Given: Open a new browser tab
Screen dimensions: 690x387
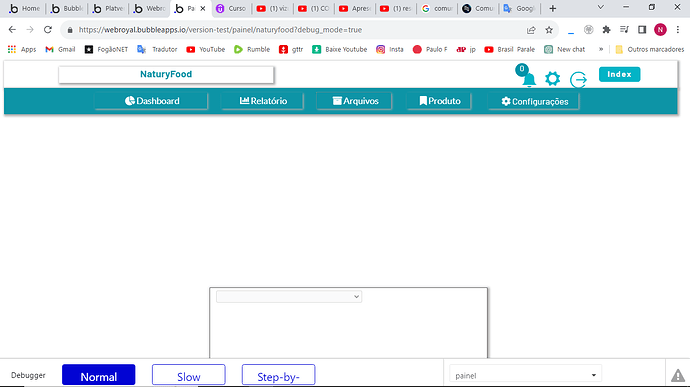Looking at the screenshot, I should coord(553,8).
